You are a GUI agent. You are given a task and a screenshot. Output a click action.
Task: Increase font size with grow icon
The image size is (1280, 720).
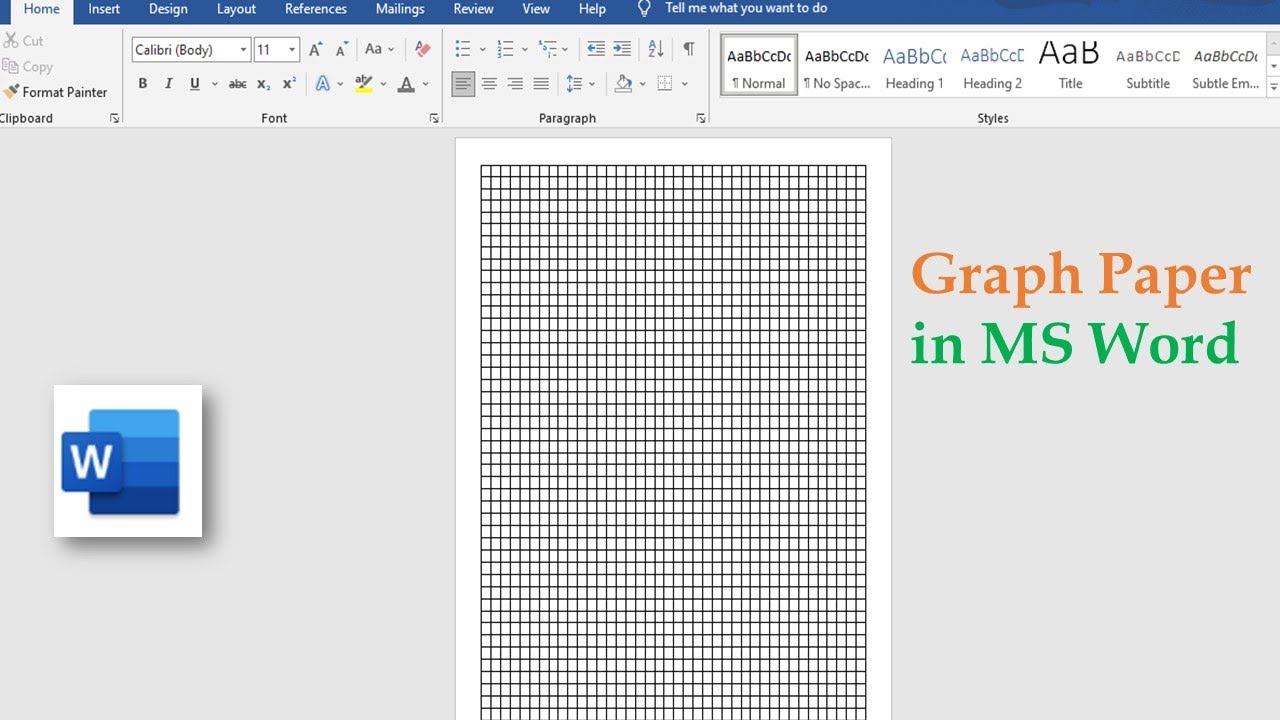coord(315,49)
